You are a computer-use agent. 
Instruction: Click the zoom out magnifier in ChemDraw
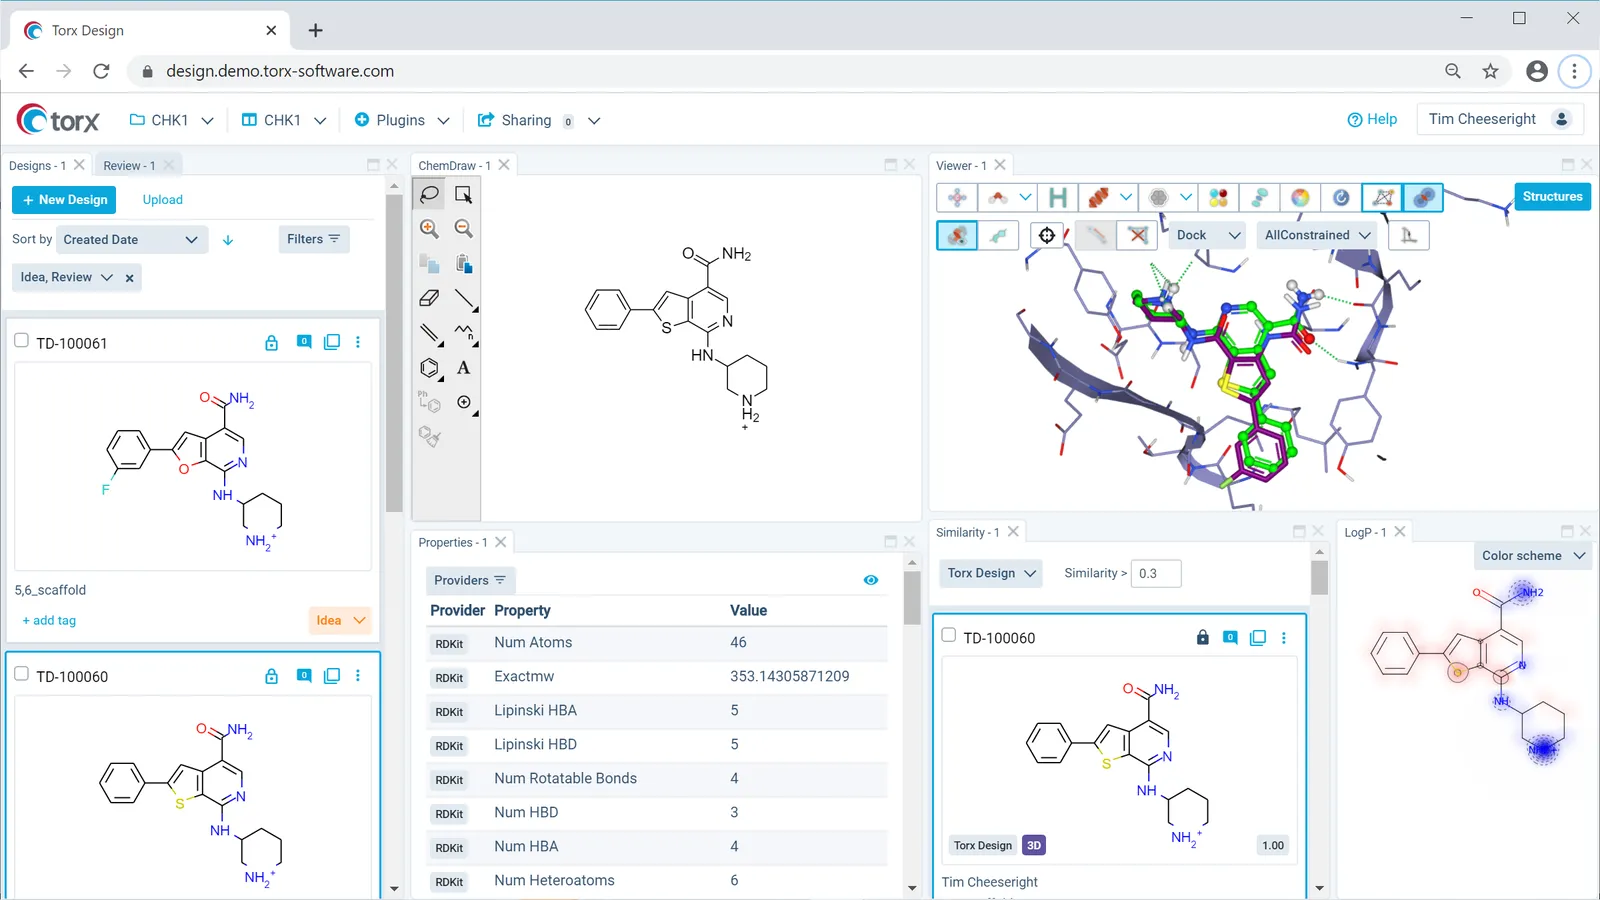(x=463, y=229)
